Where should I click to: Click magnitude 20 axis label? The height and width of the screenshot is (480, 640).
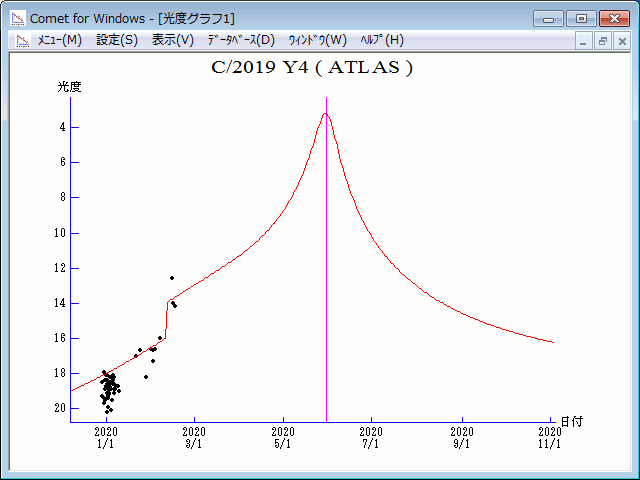tap(60, 408)
